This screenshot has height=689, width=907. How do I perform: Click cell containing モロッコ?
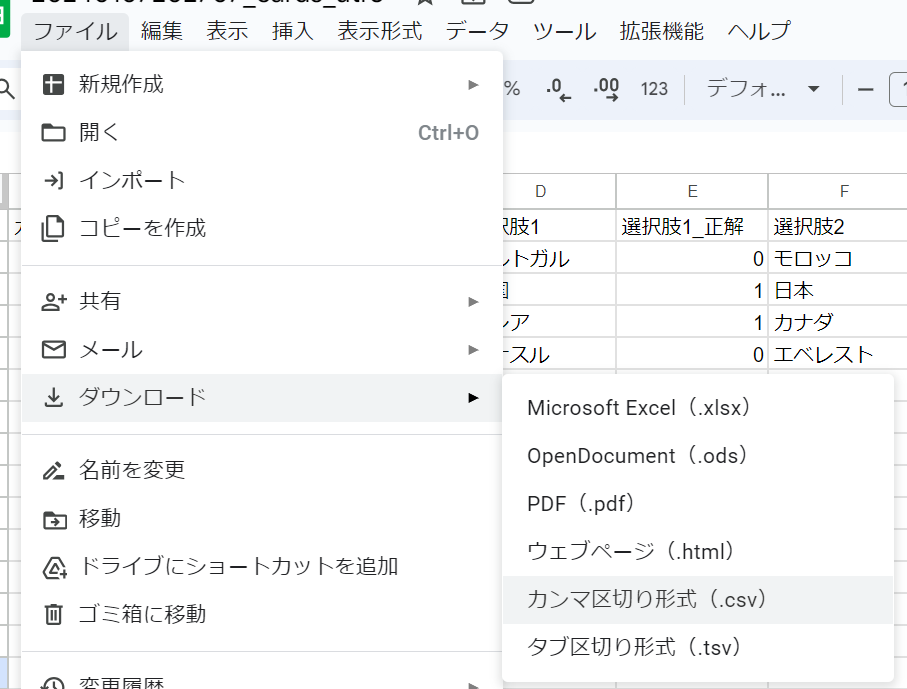click(x=838, y=259)
